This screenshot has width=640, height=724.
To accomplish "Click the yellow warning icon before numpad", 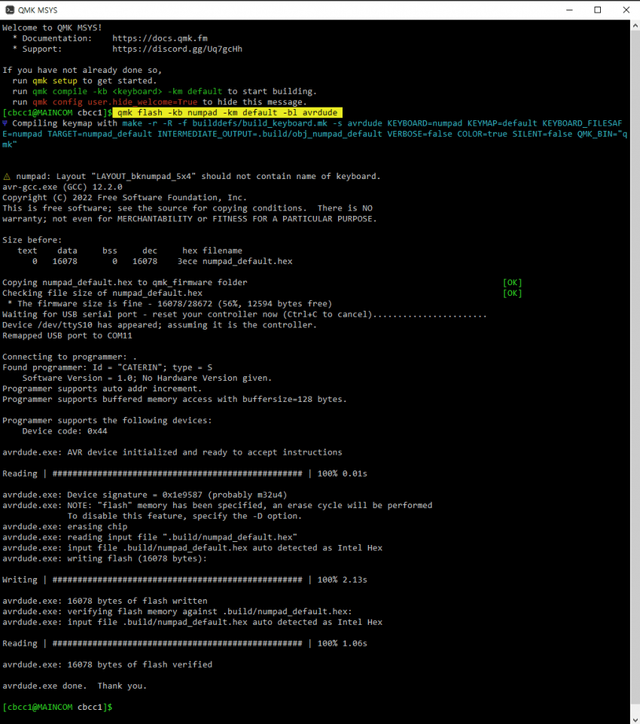I will point(7,176).
